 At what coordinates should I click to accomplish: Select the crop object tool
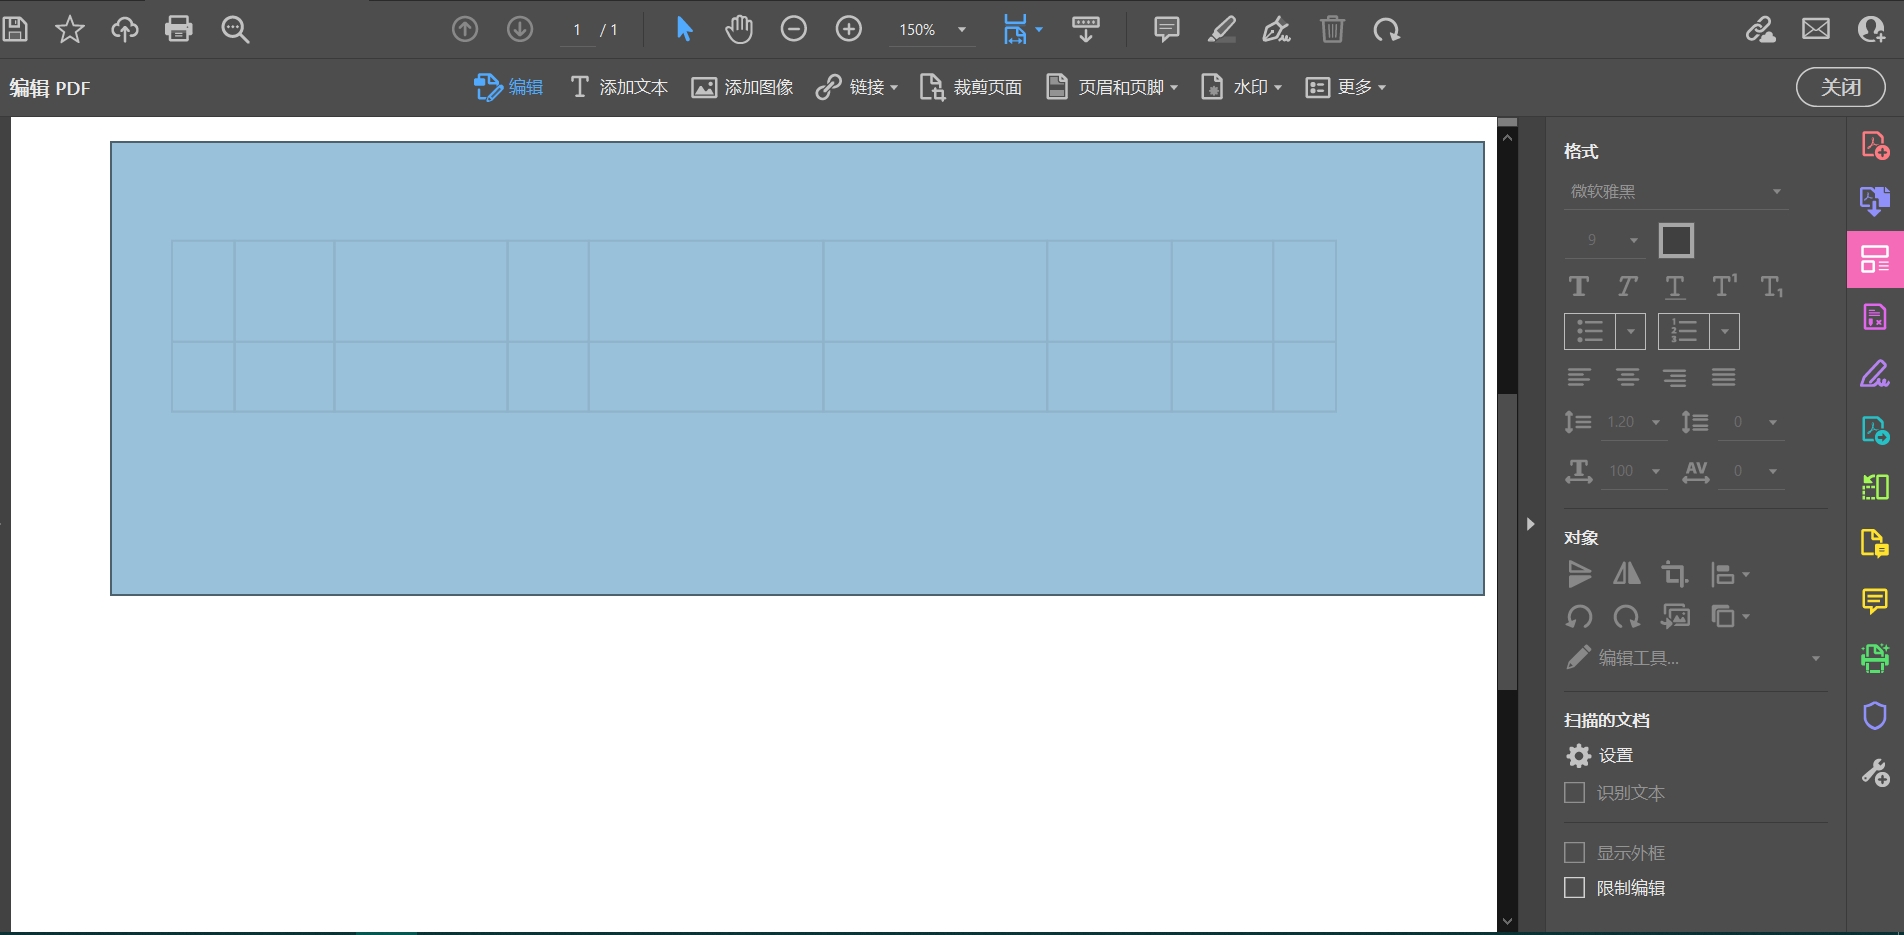pyautogui.click(x=1675, y=573)
